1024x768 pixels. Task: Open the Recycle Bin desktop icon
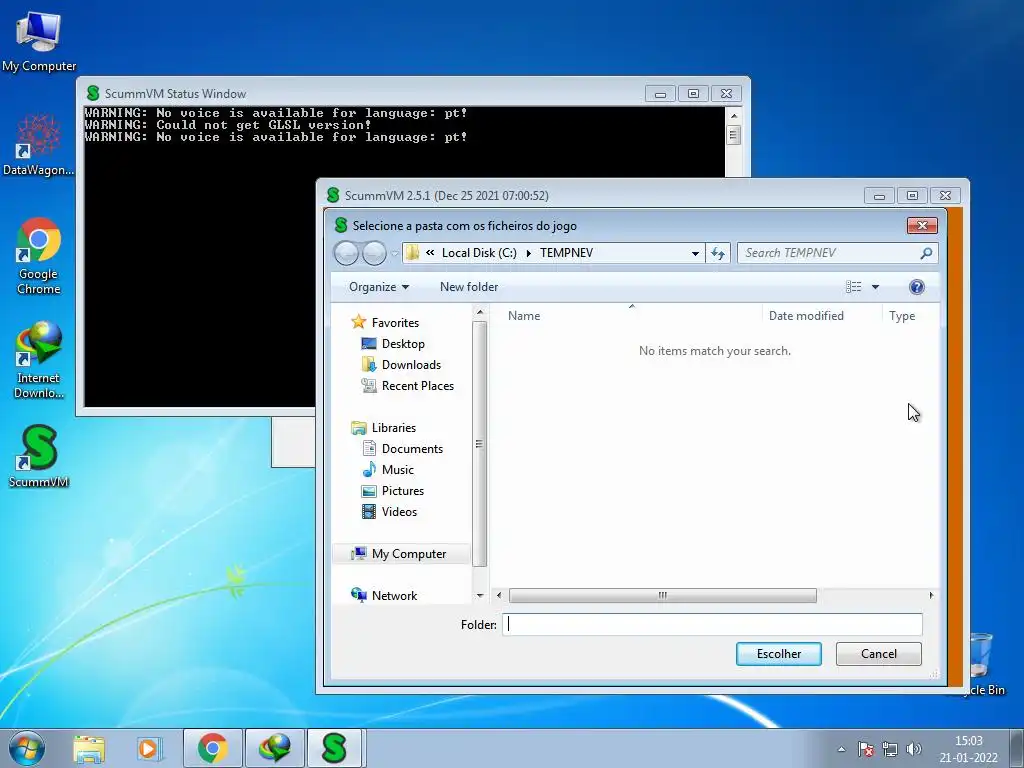click(x=982, y=663)
